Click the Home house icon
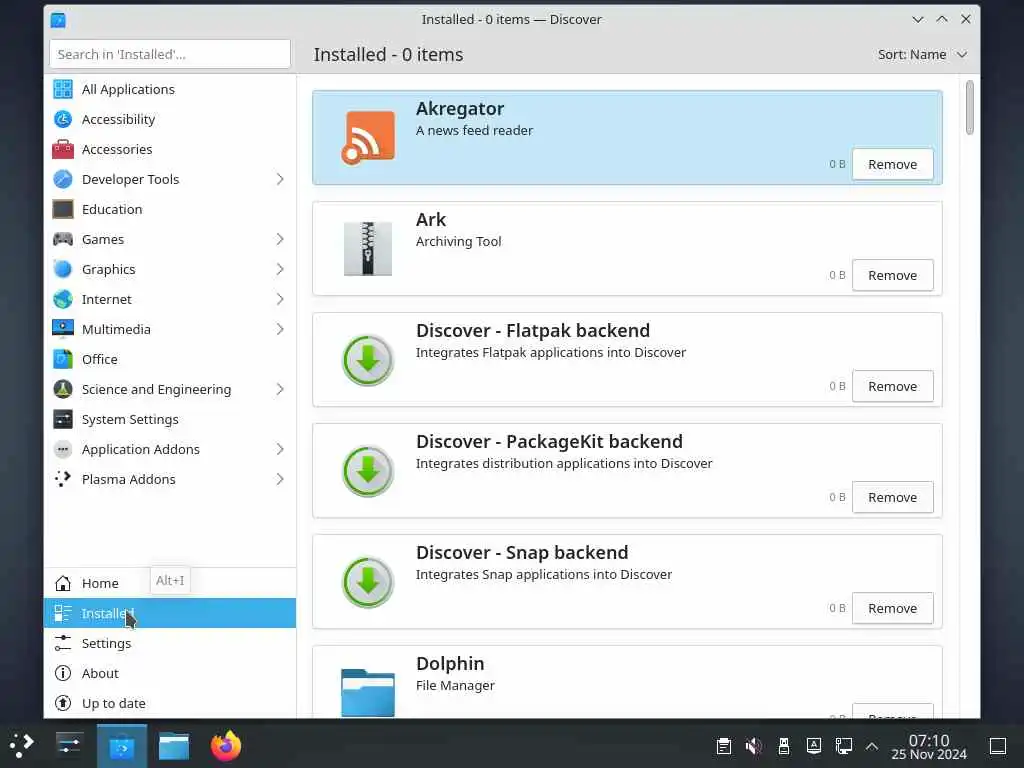 63,583
